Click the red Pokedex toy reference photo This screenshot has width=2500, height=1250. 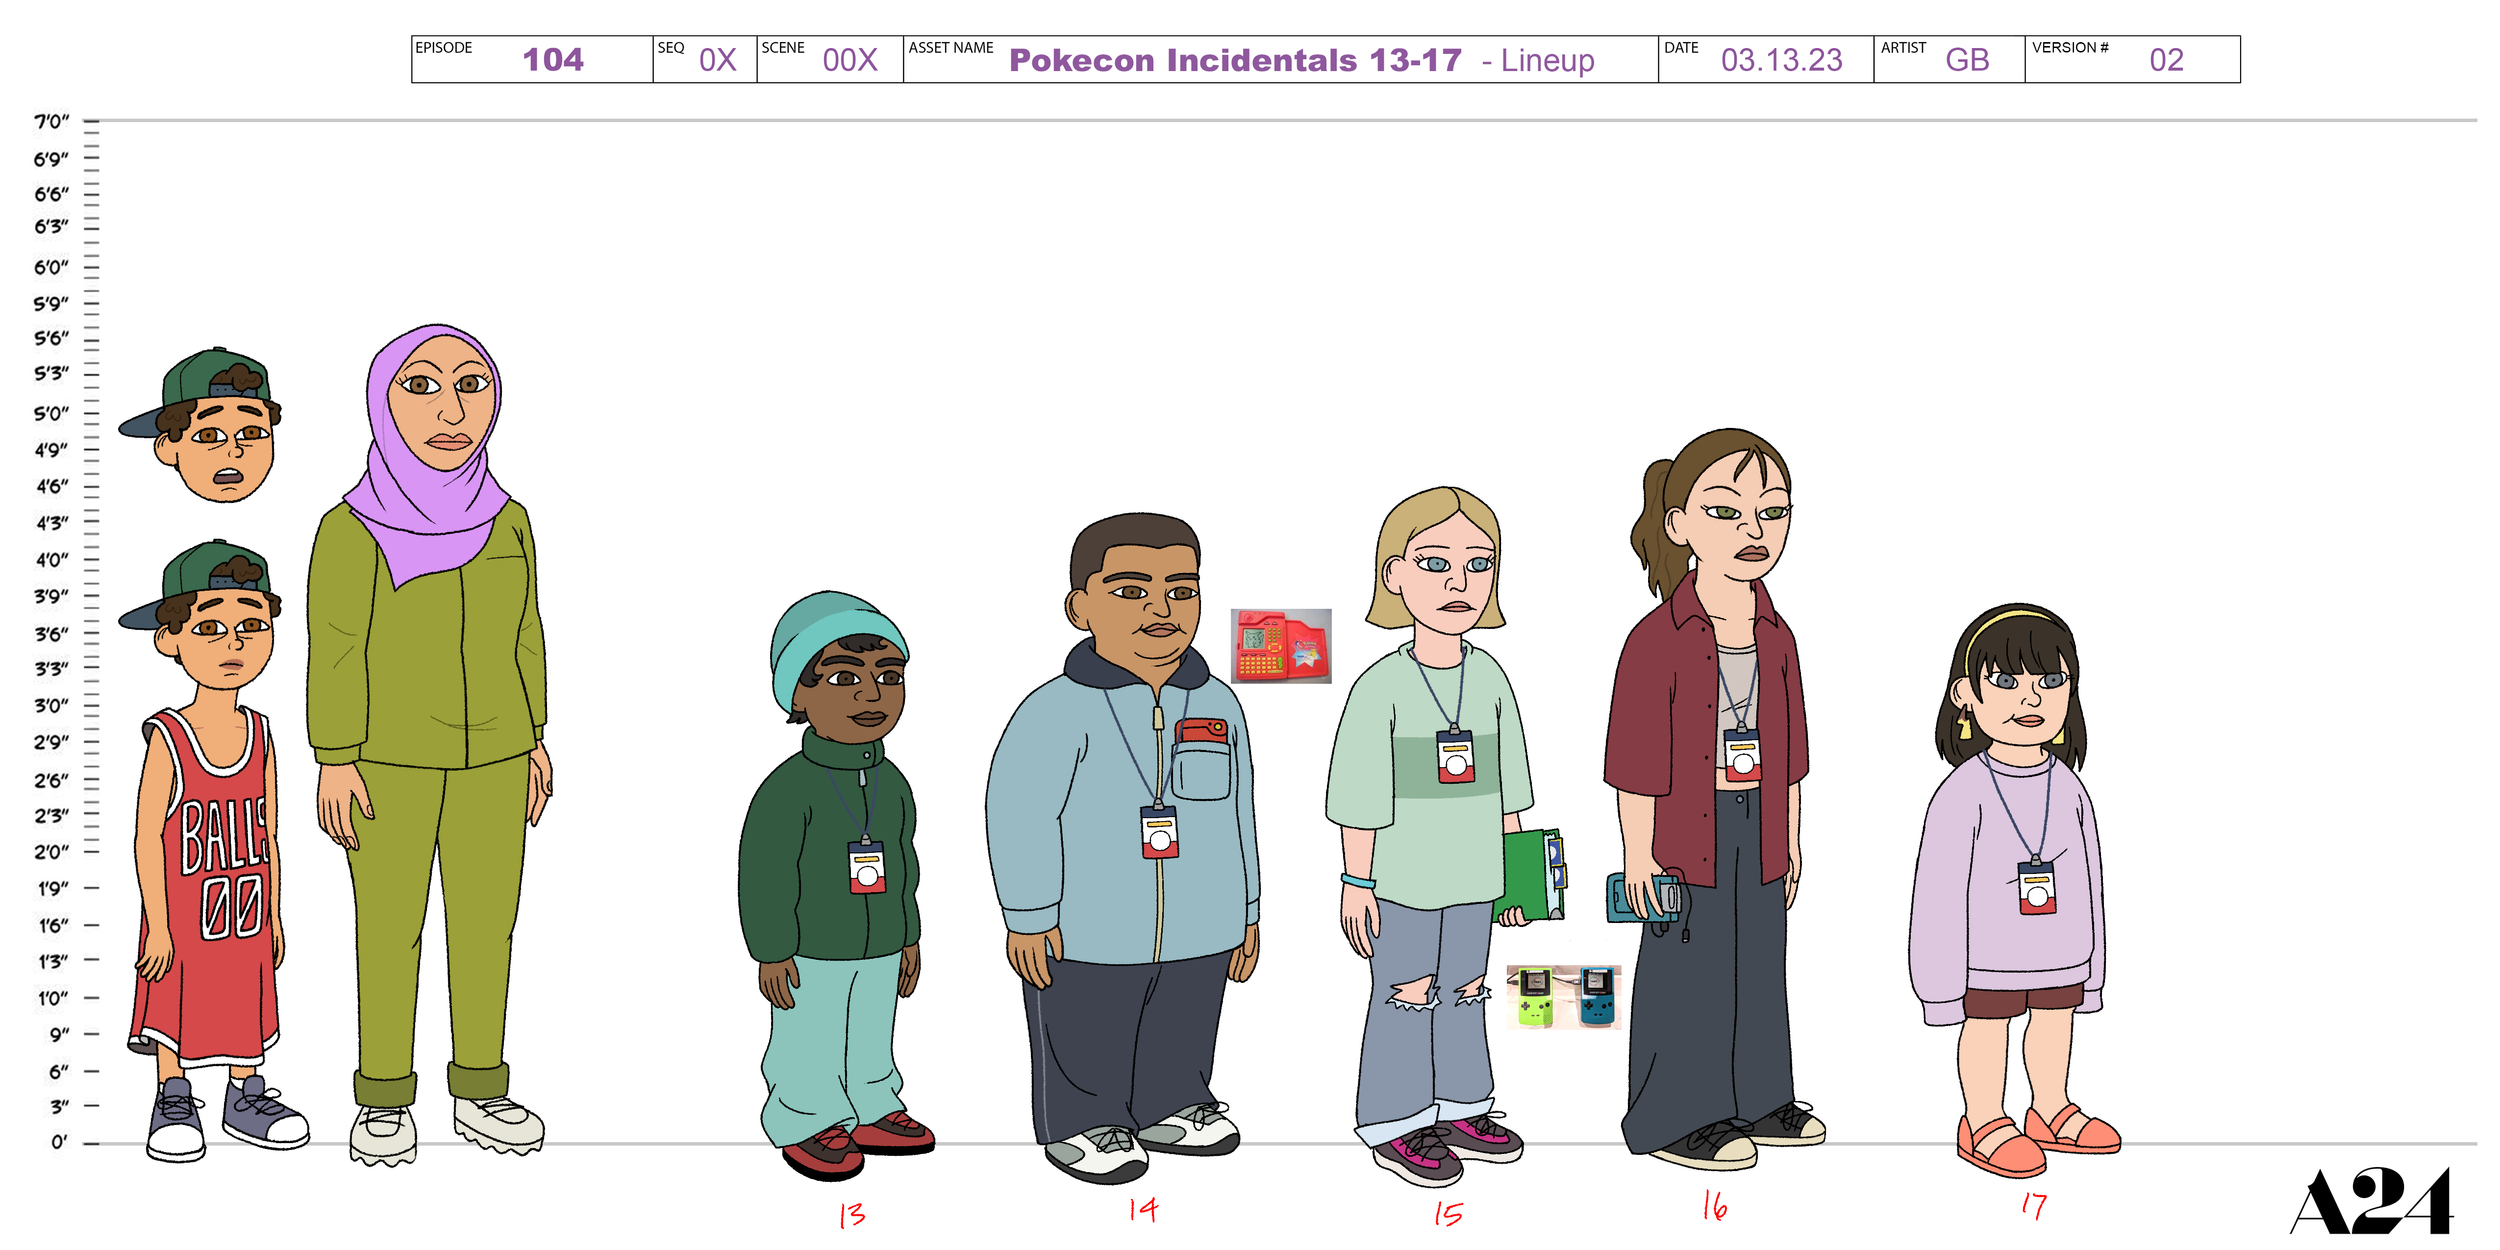(1280, 646)
